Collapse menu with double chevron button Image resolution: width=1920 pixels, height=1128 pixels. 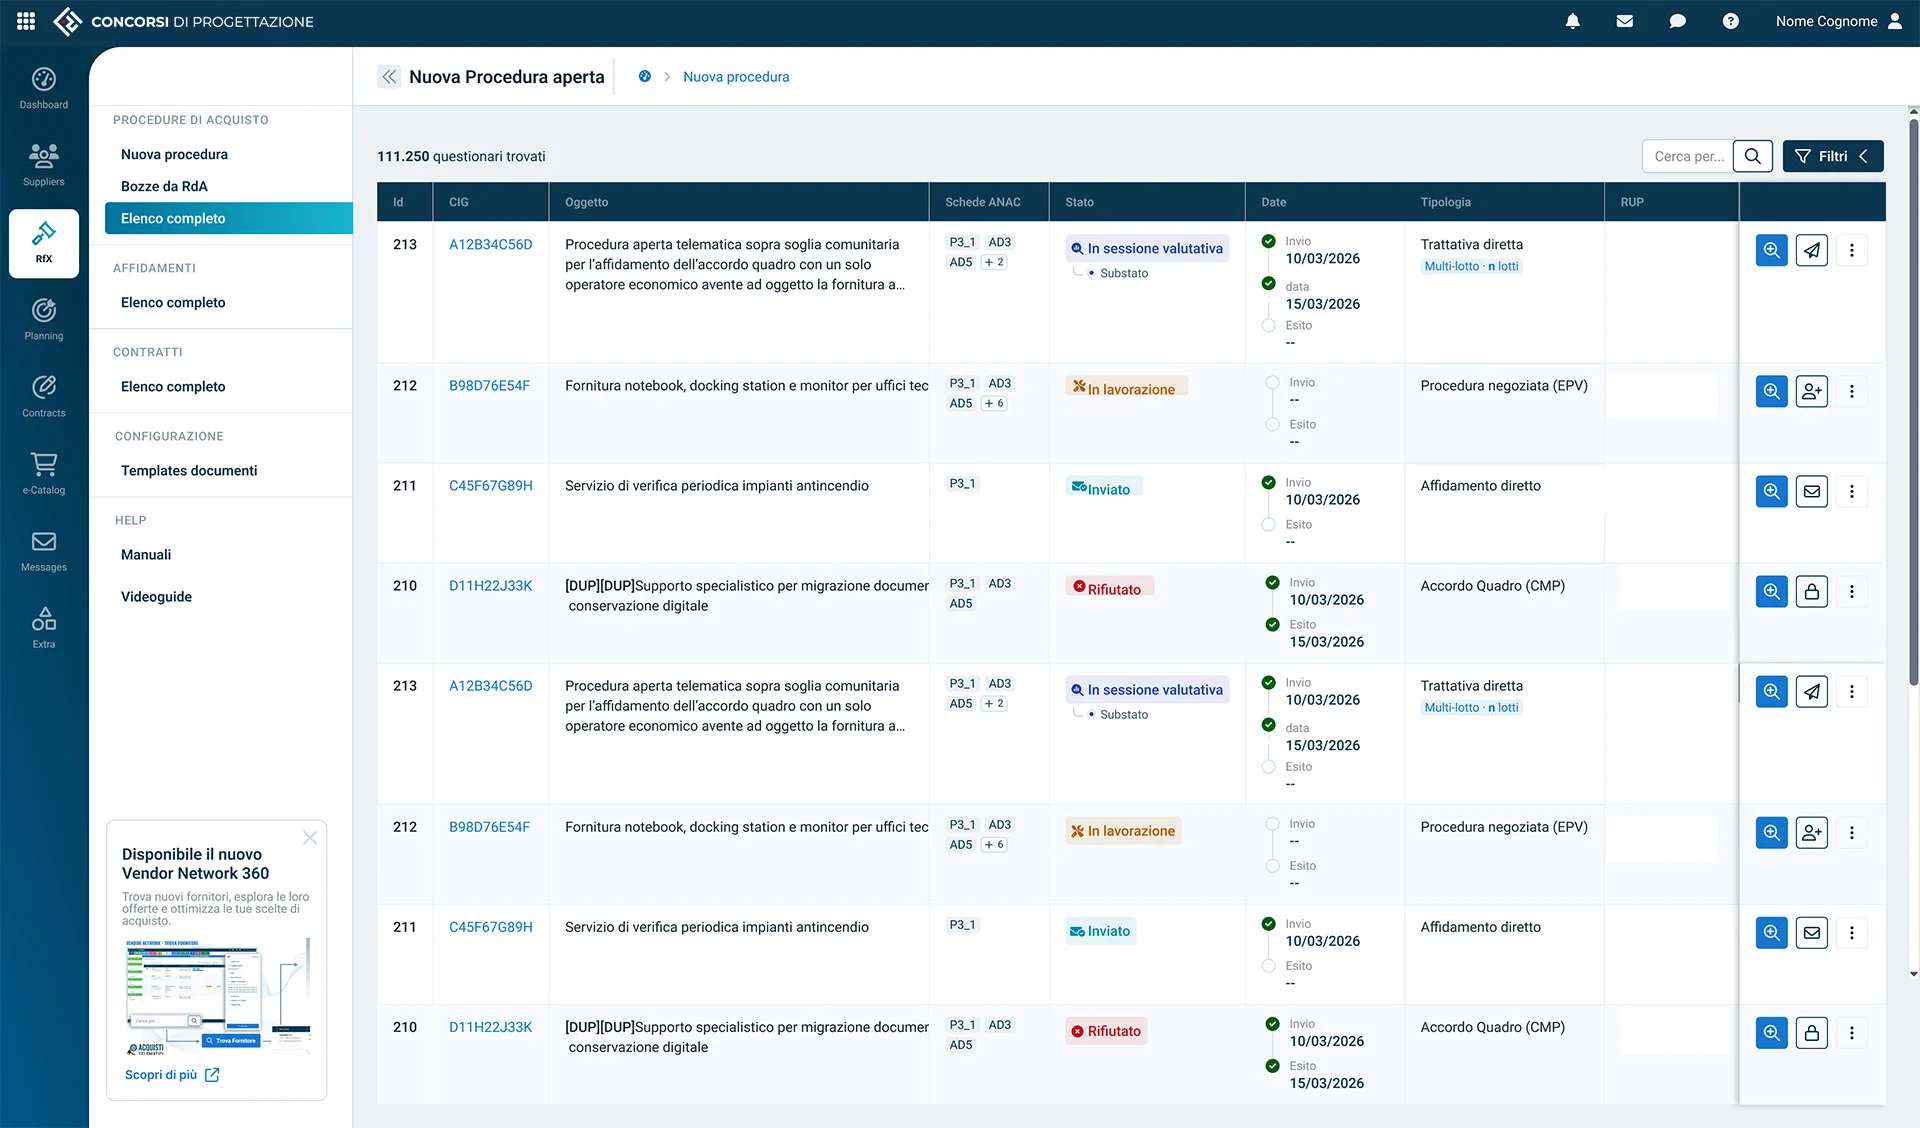point(389,76)
